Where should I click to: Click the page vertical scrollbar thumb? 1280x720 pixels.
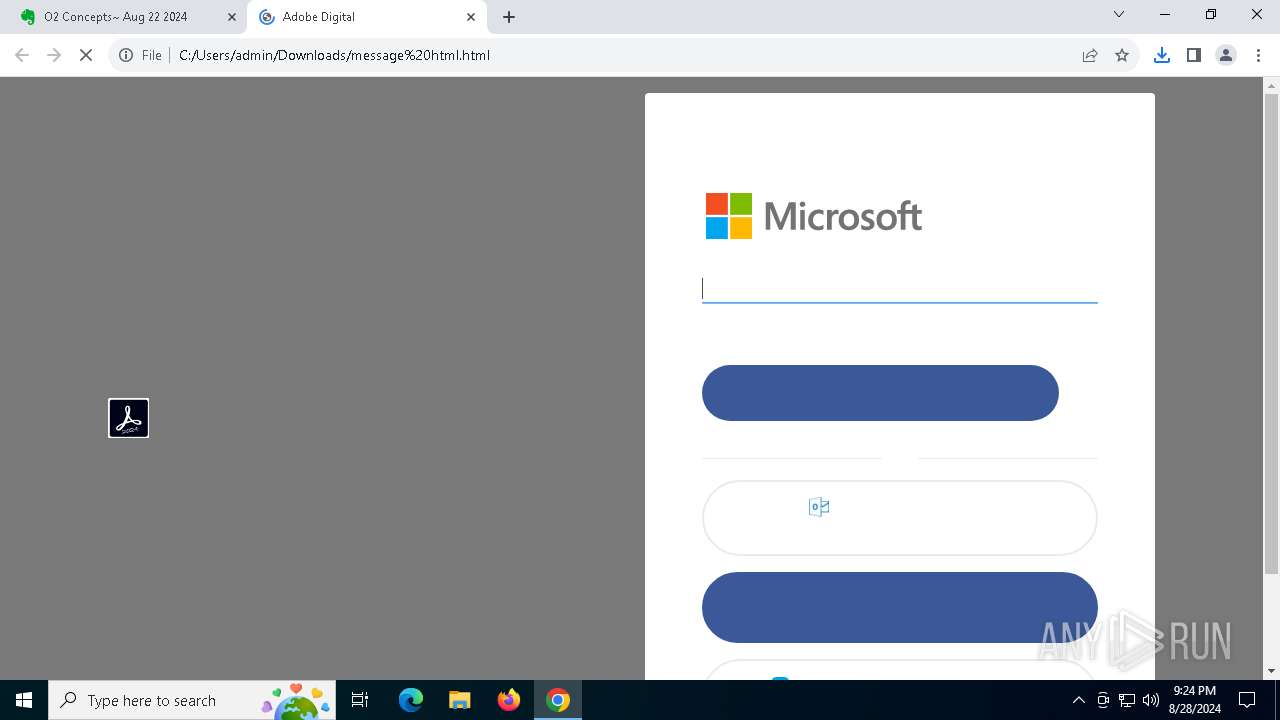point(1271,335)
